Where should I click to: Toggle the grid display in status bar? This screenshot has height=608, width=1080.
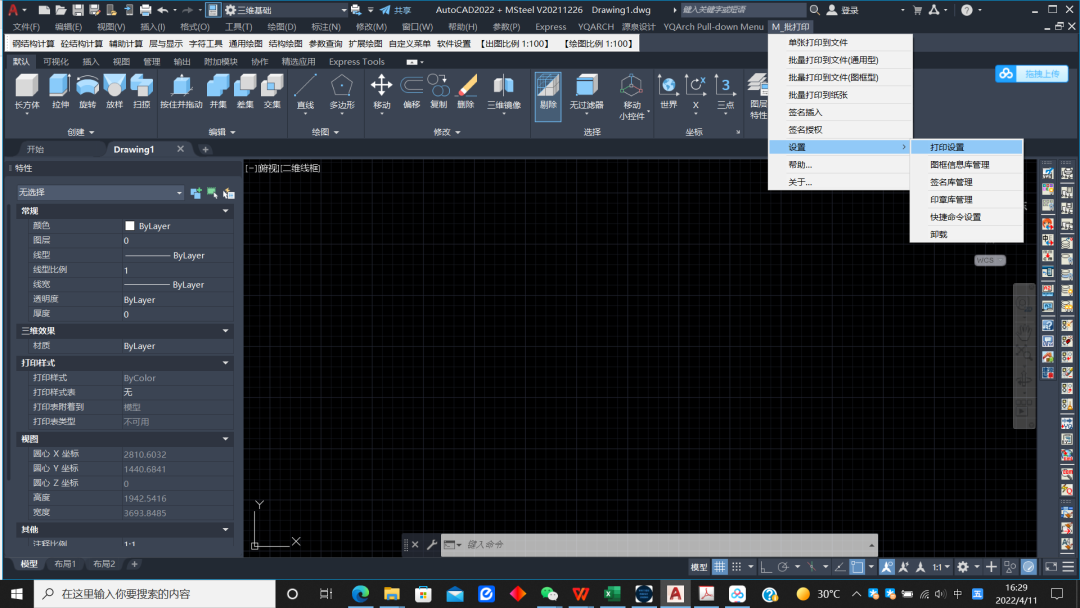pos(720,566)
